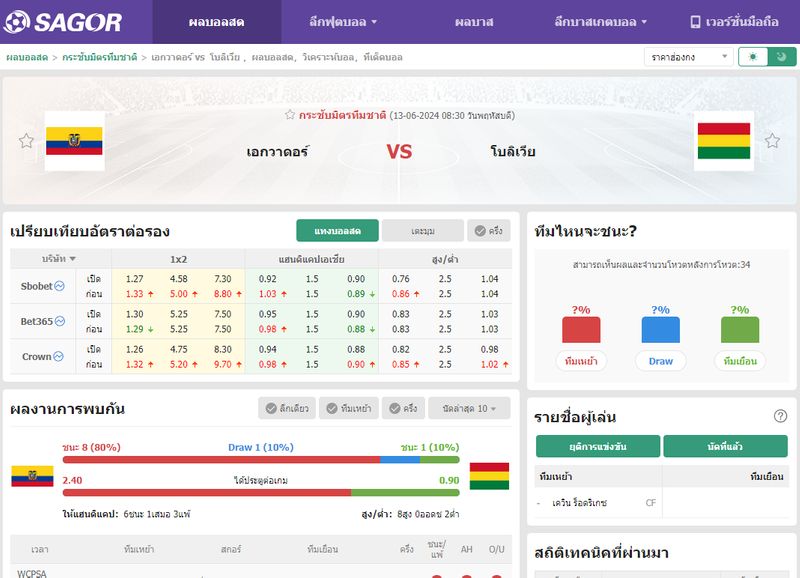Open Sbobet odds trend chart icon
This screenshot has height=578, width=800.
tap(59, 286)
